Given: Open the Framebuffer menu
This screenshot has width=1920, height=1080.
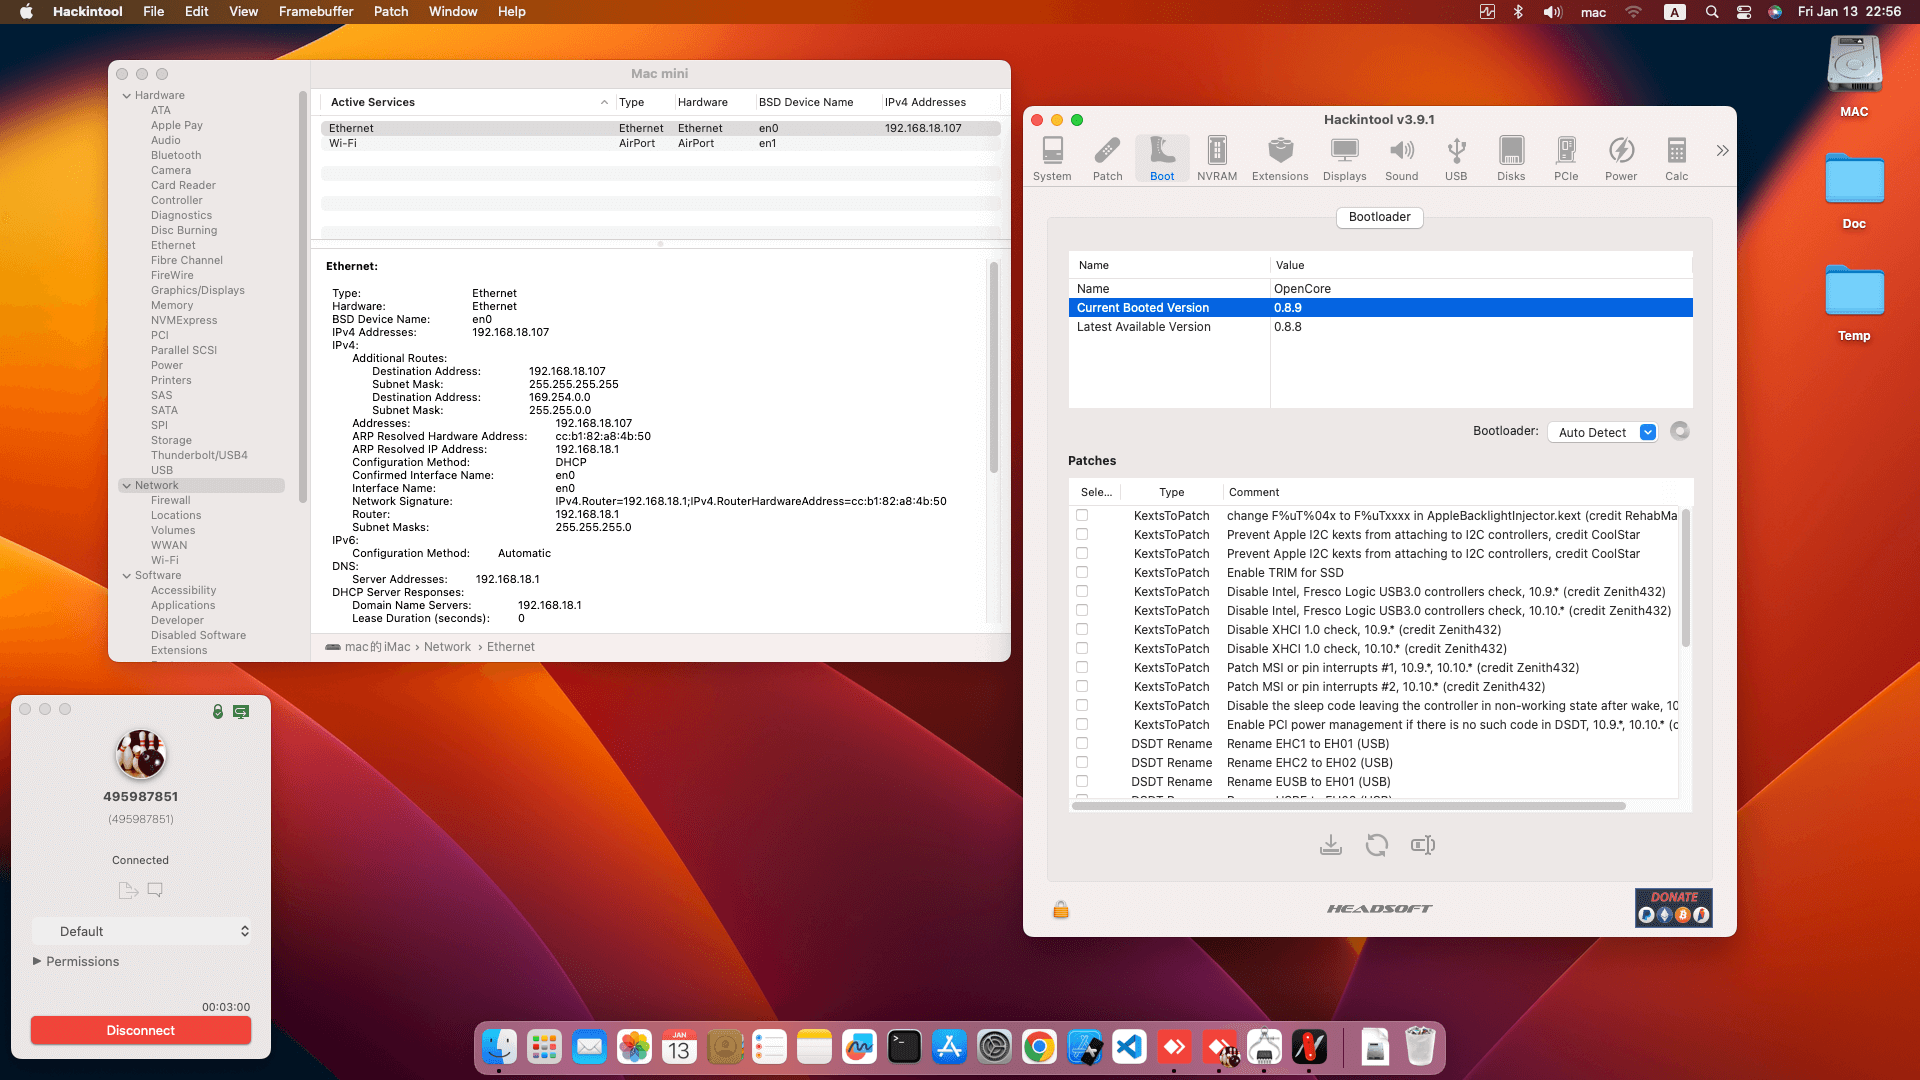Looking at the screenshot, I should coord(316,11).
